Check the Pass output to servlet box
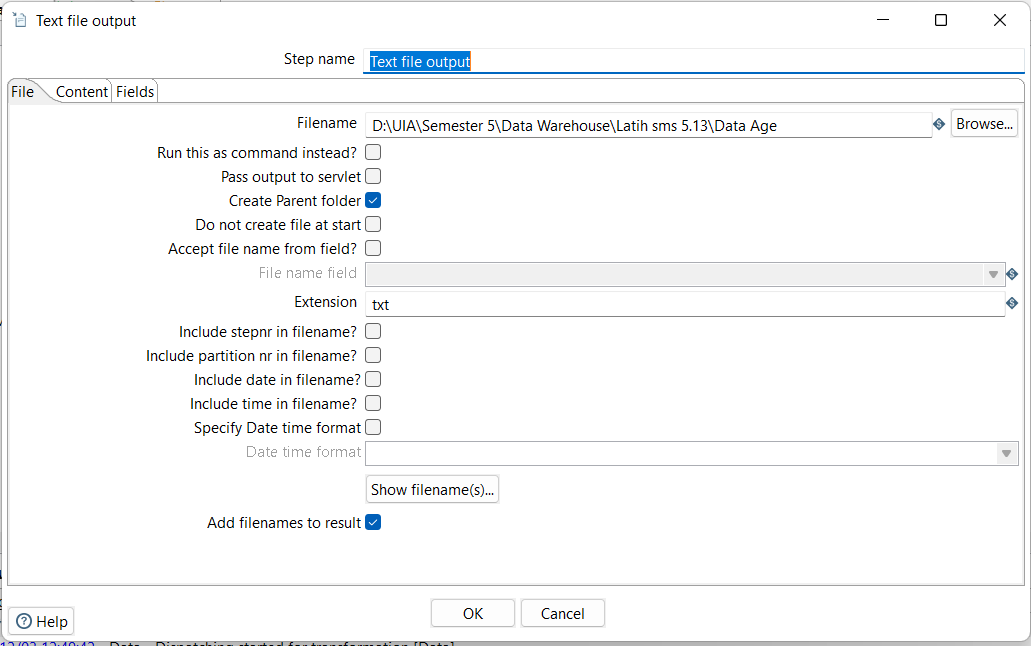Image resolution: width=1031 pixels, height=646 pixels. (373, 177)
